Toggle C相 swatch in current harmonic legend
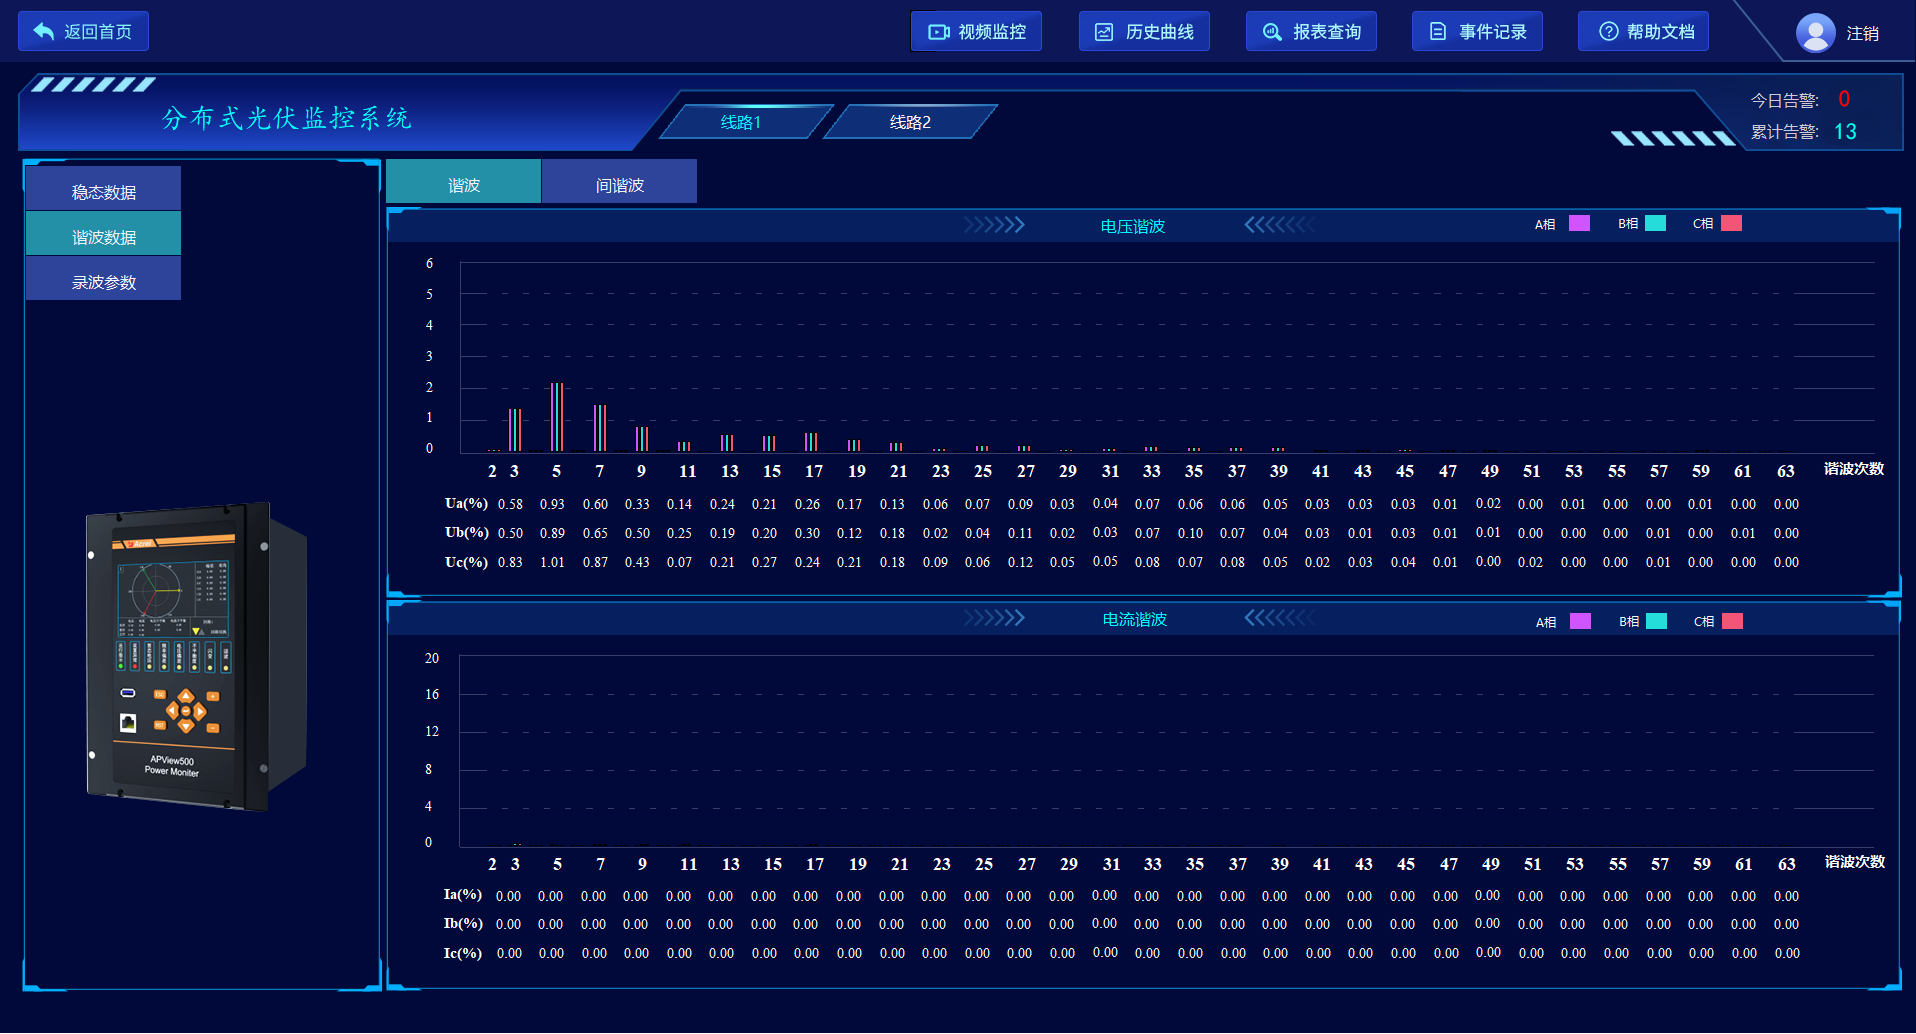 (x=1733, y=621)
